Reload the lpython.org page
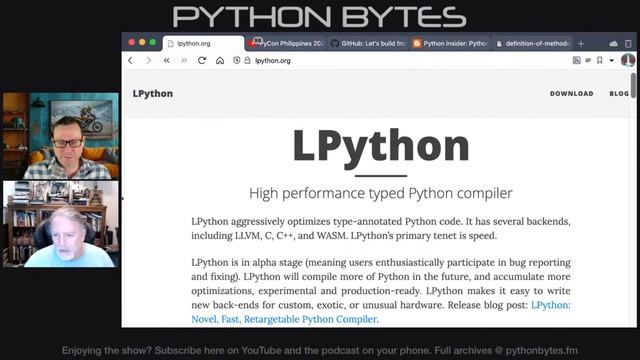Viewport: 640px width, 360px height. [x=202, y=60]
